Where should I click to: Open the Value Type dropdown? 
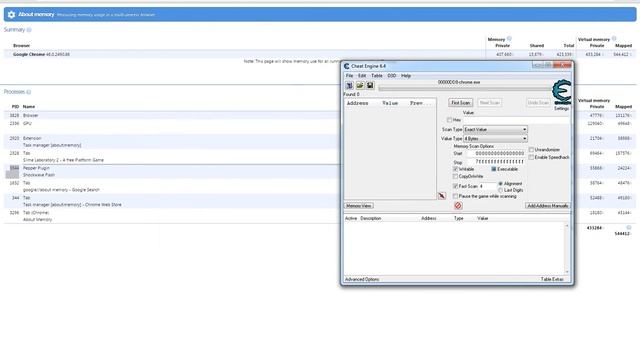click(x=495, y=139)
